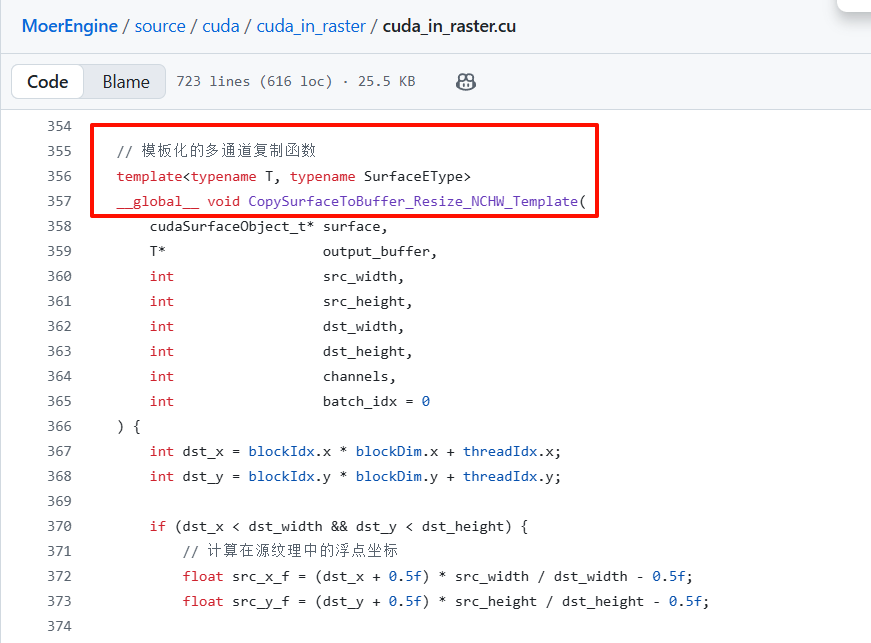Open the Copilot icon in file header

click(465, 82)
